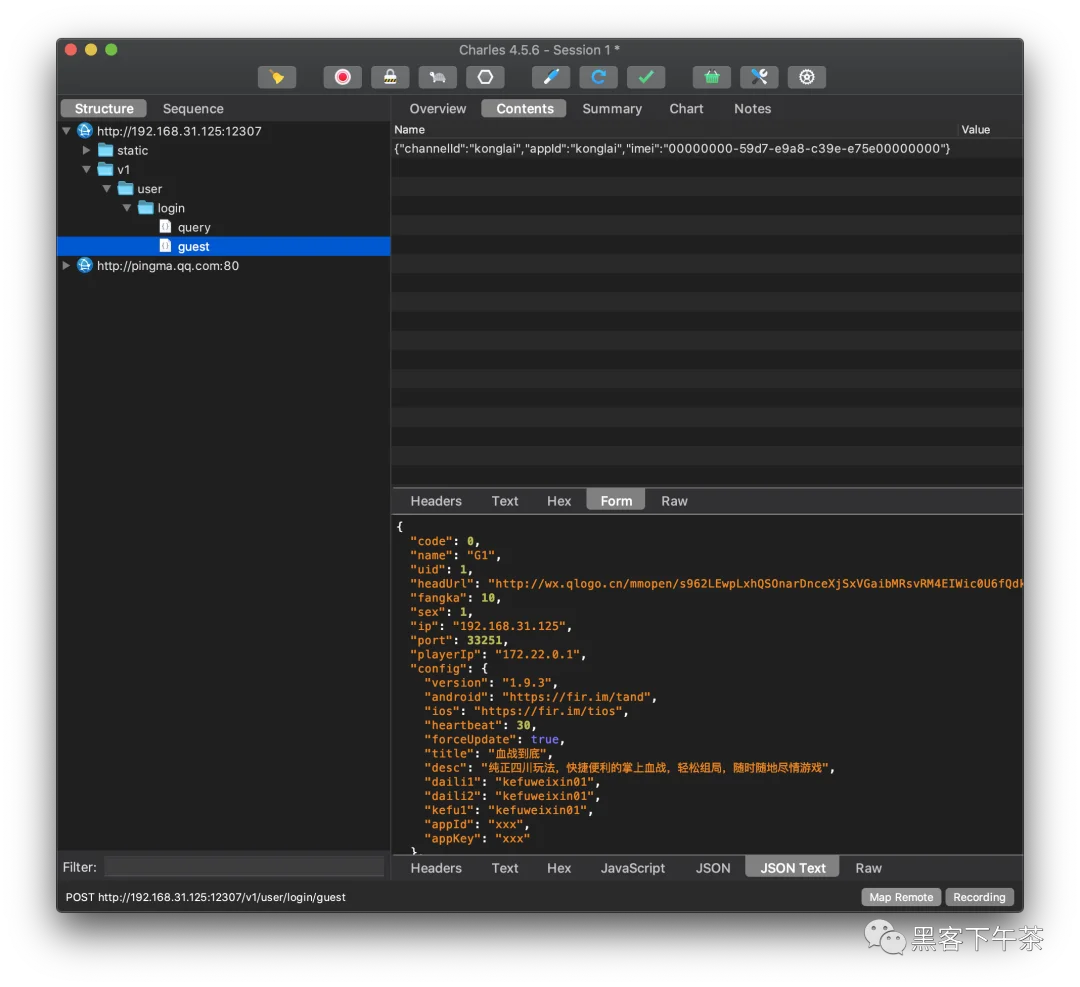
Task: Collapse the v1 folder
Action: [86, 169]
